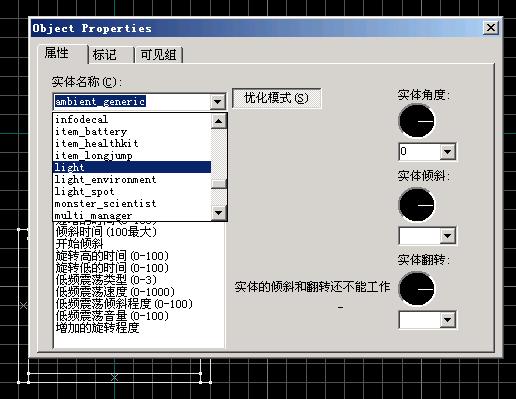The width and height of the screenshot is (516, 399).
Task: Click the dropdown list scroll-down arrow
Action: [x=219, y=212]
